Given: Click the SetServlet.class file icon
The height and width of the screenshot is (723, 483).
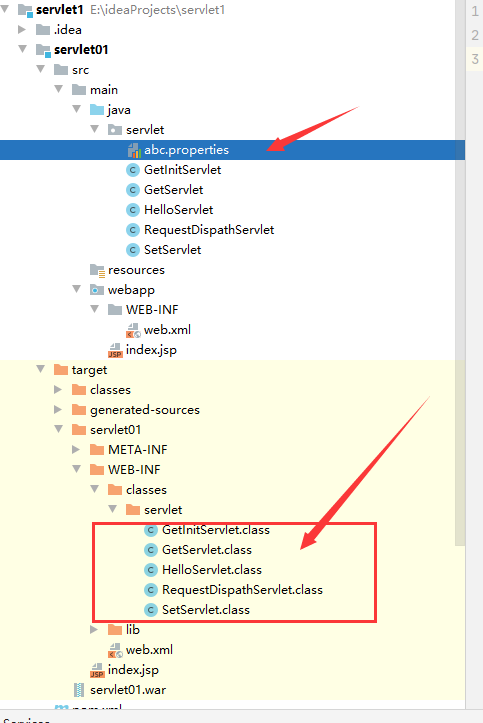Looking at the screenshot, I should 151,610.
